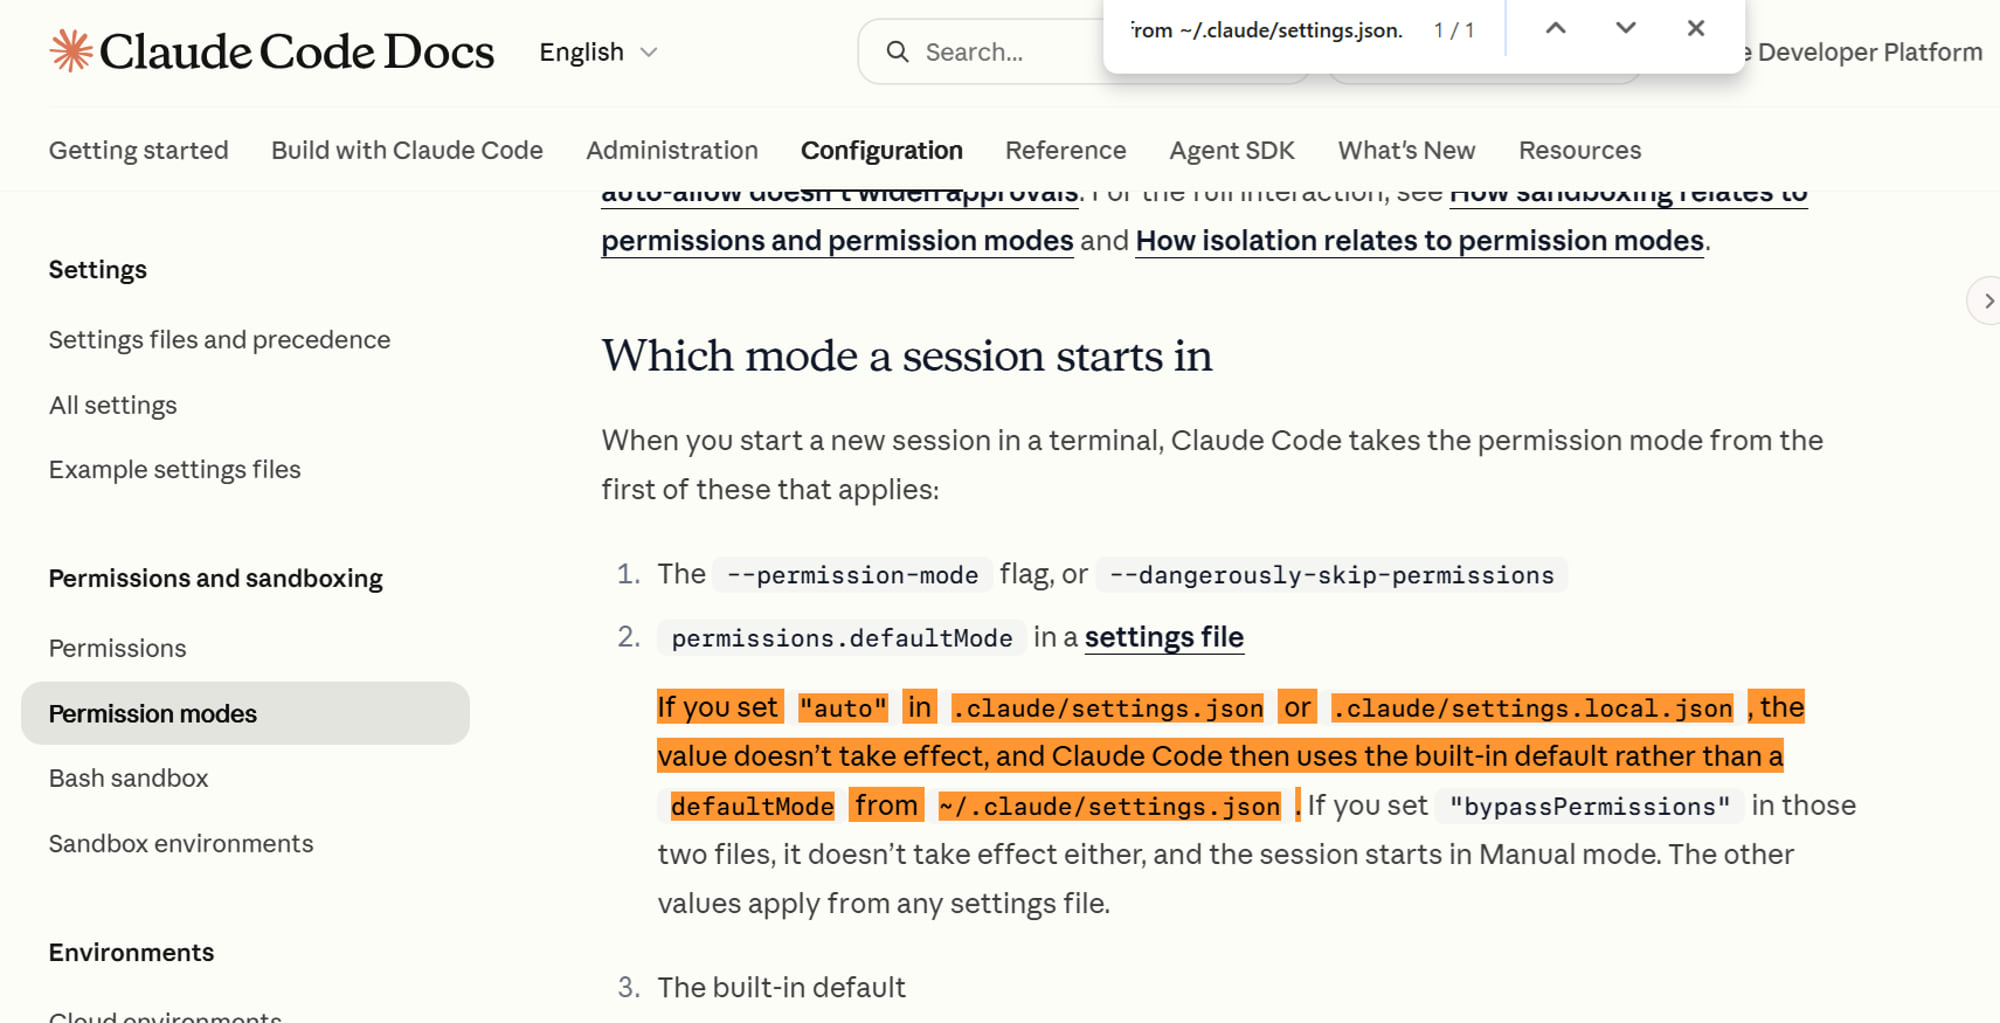This screenshot has width=2000, height=1023.
Task: Open the Permissions sidebar page
Action: (x=118, y=648)
